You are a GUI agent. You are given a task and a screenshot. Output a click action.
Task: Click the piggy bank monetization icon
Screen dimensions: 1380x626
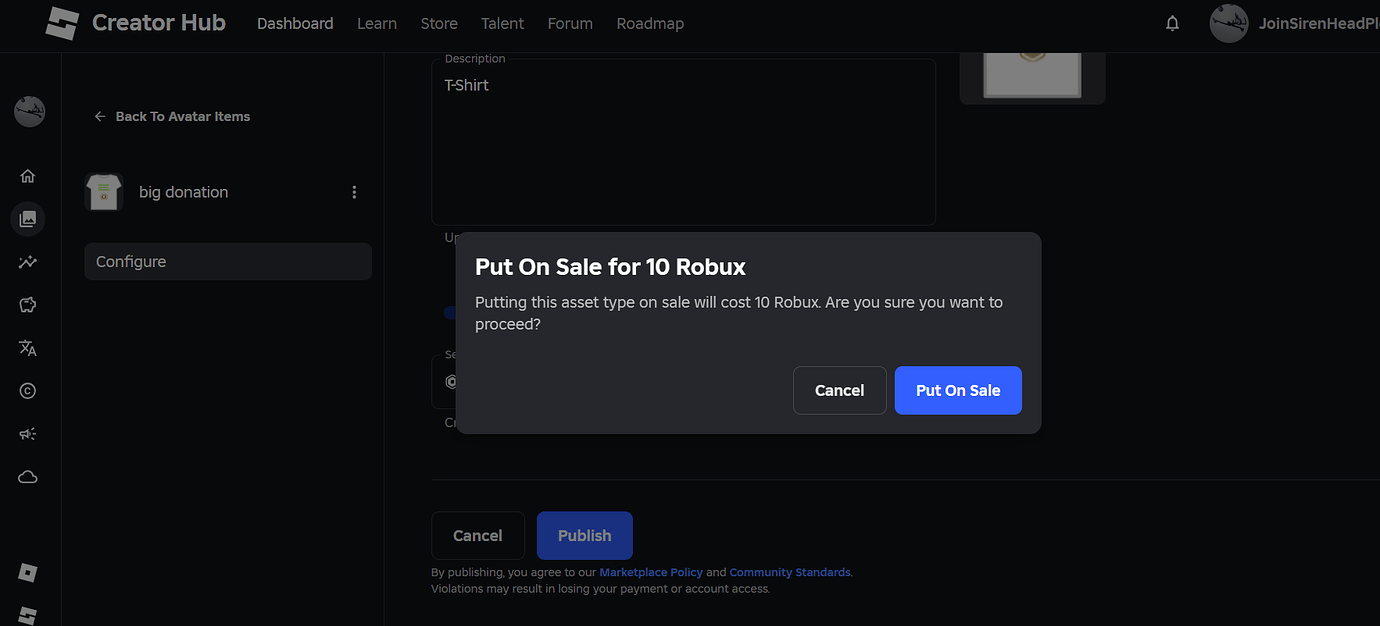click(x=28, y=305)
